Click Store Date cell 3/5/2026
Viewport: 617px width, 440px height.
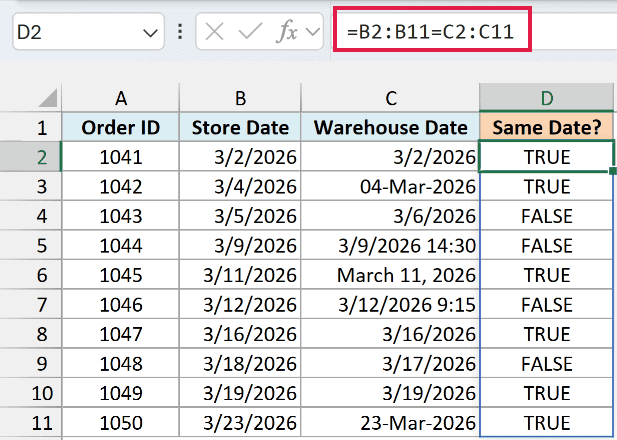coord(240,216)
